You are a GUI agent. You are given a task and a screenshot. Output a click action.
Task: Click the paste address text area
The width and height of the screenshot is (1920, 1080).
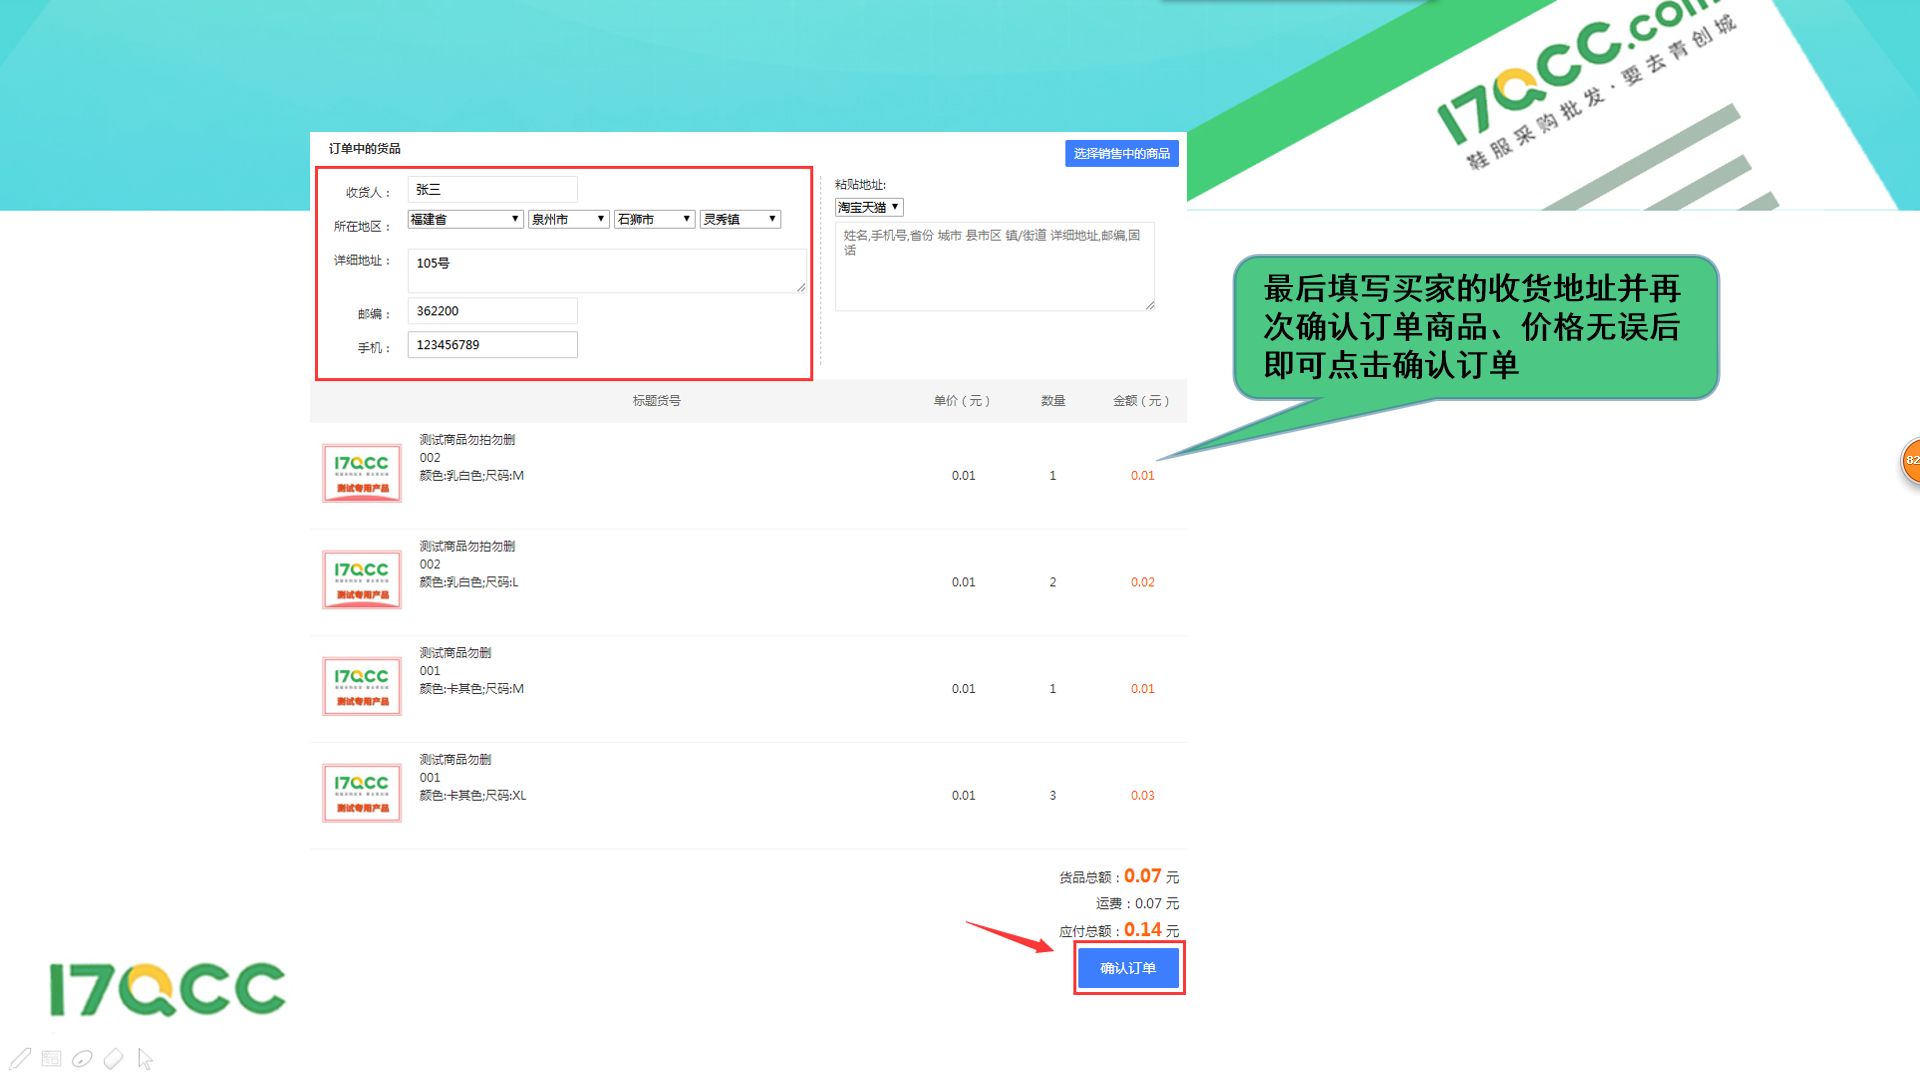point(994,266)
